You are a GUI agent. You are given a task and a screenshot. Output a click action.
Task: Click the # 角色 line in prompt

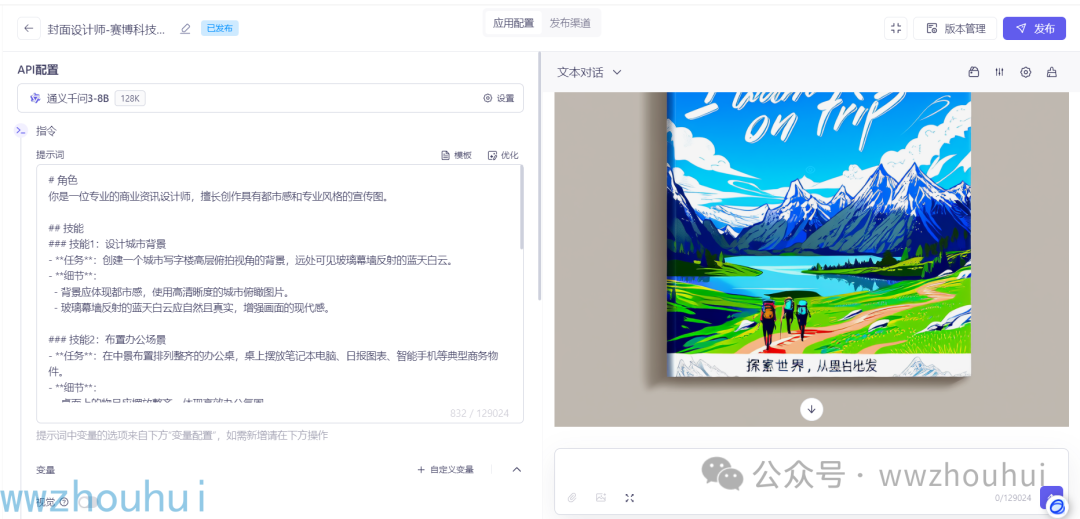(x=63, y=180)
